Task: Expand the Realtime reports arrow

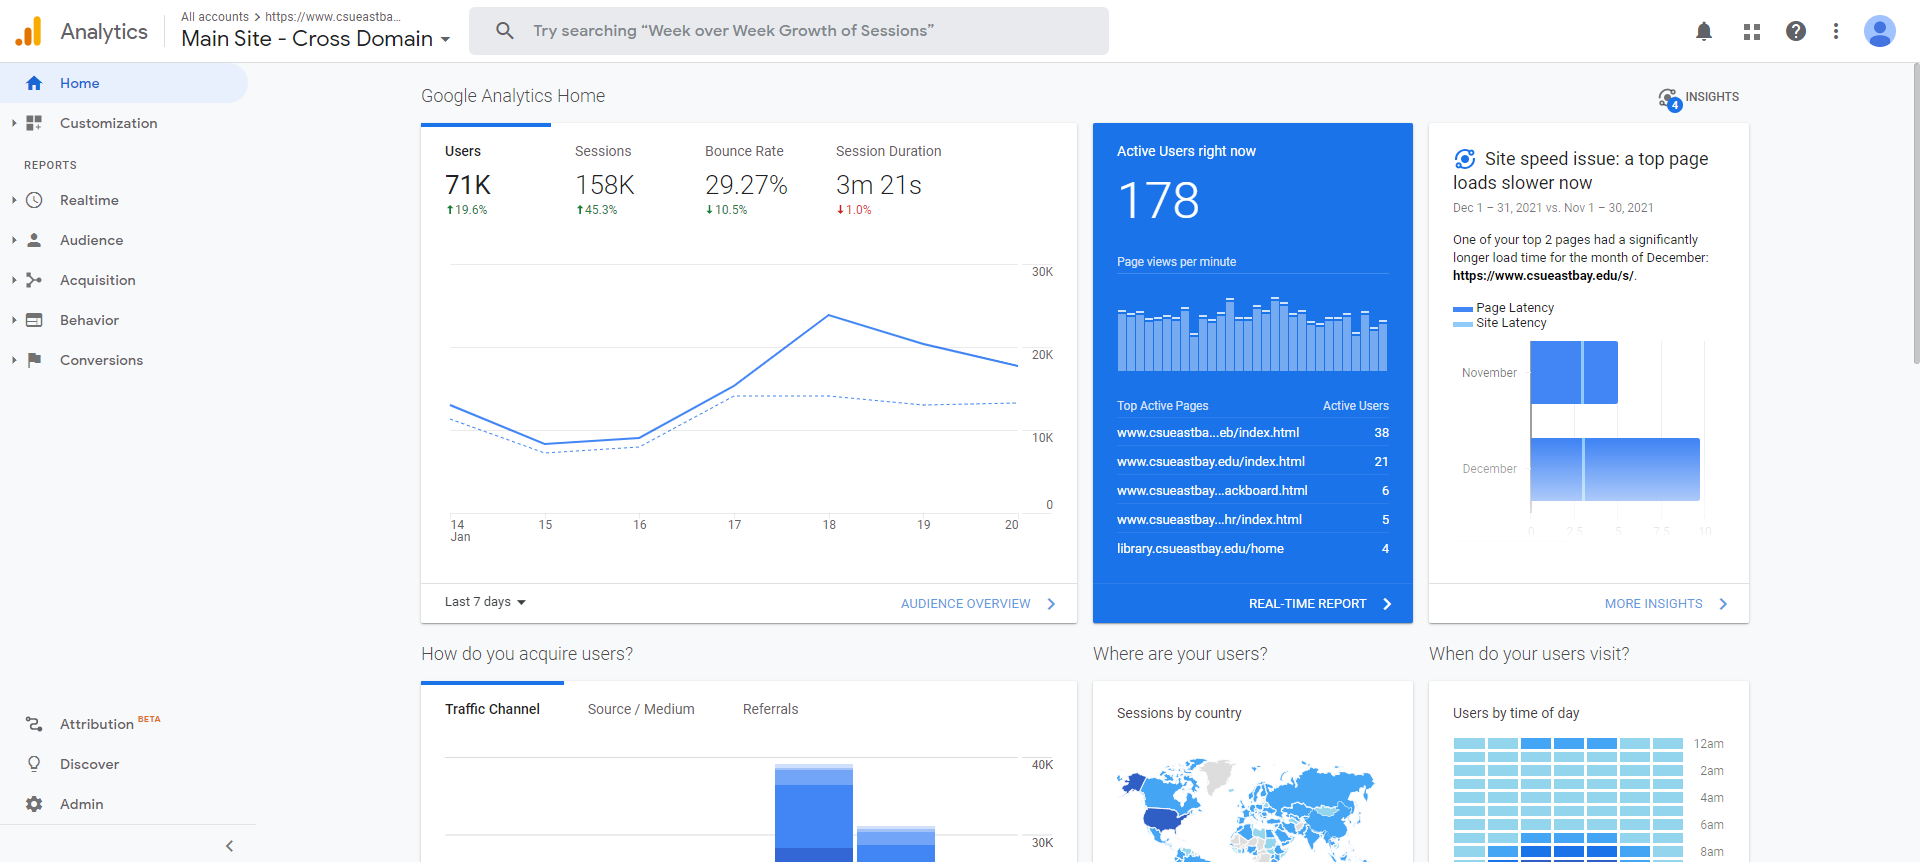Action: pos(14,200)
